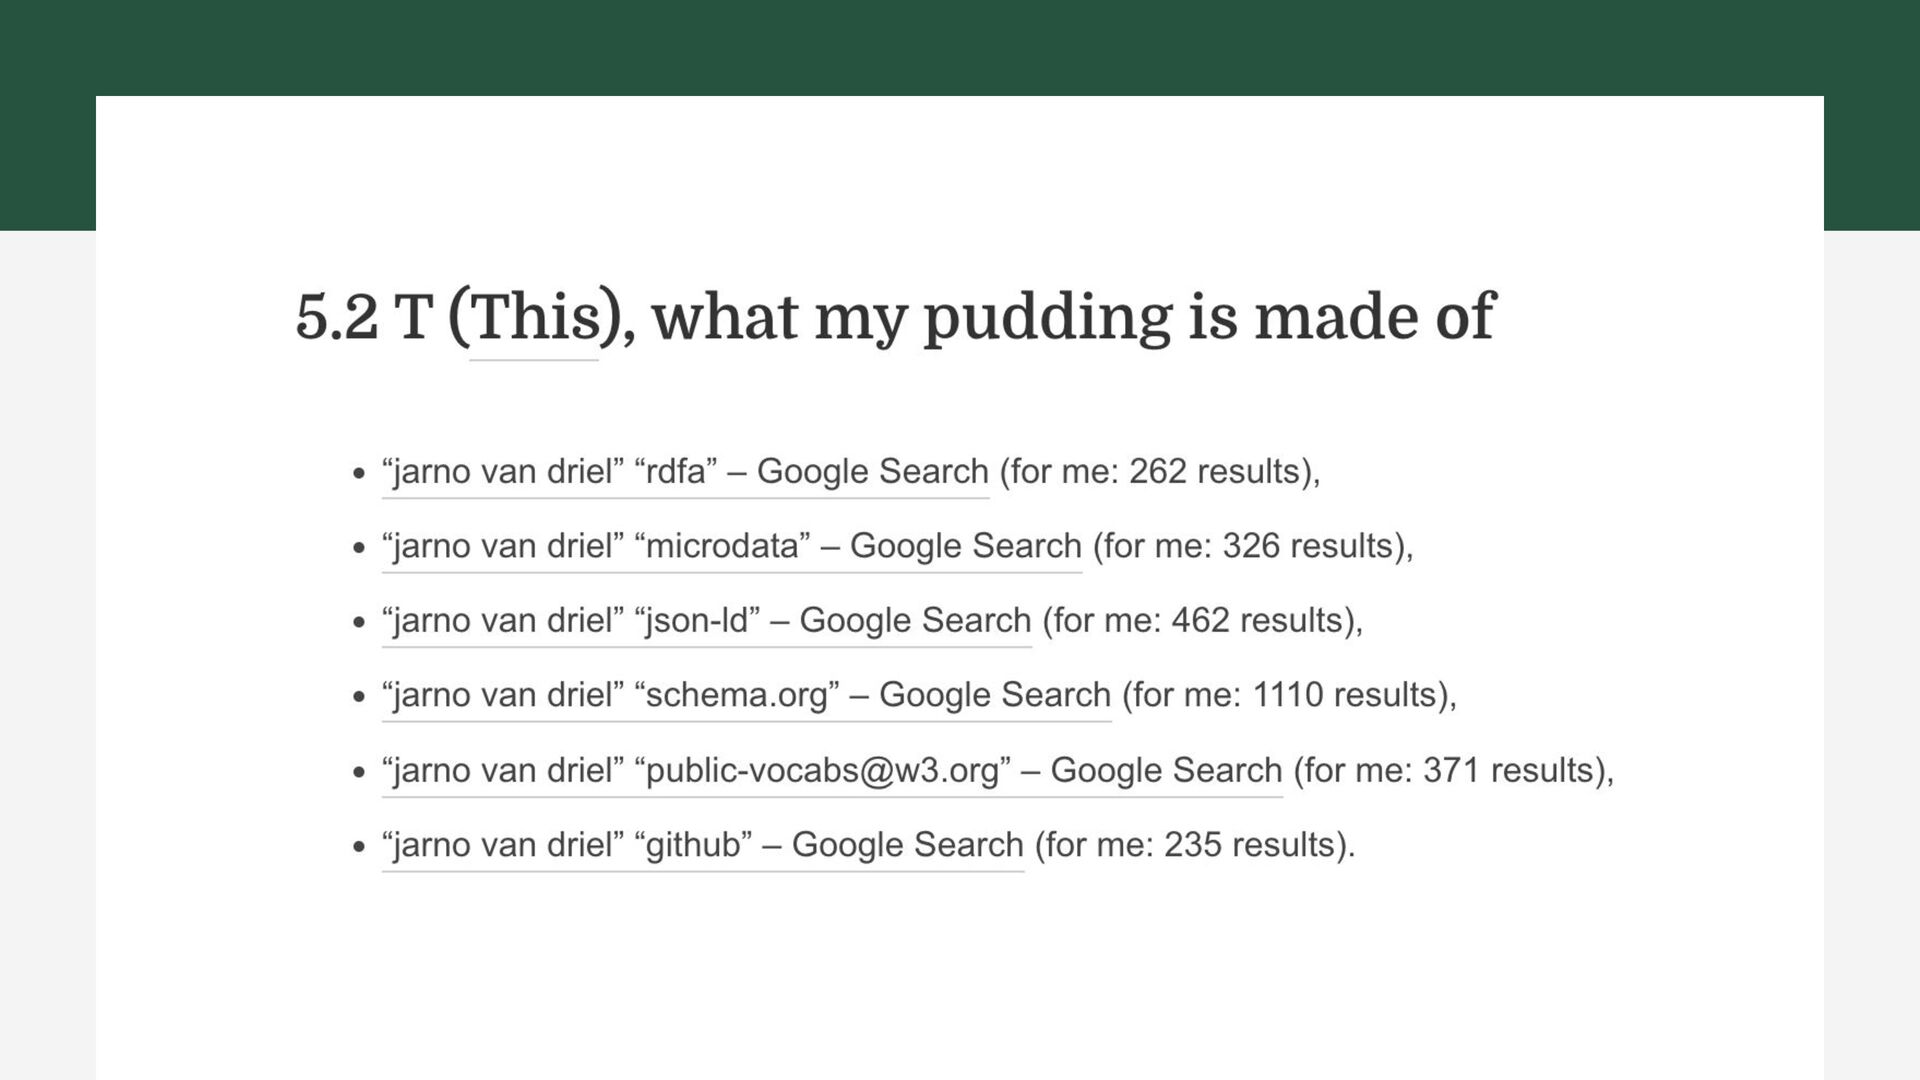This screenshot has height=1080, width=1920.
Task: Visit the "public-vocabs@w3.org" Google Search link
Action: click(831, 770)
